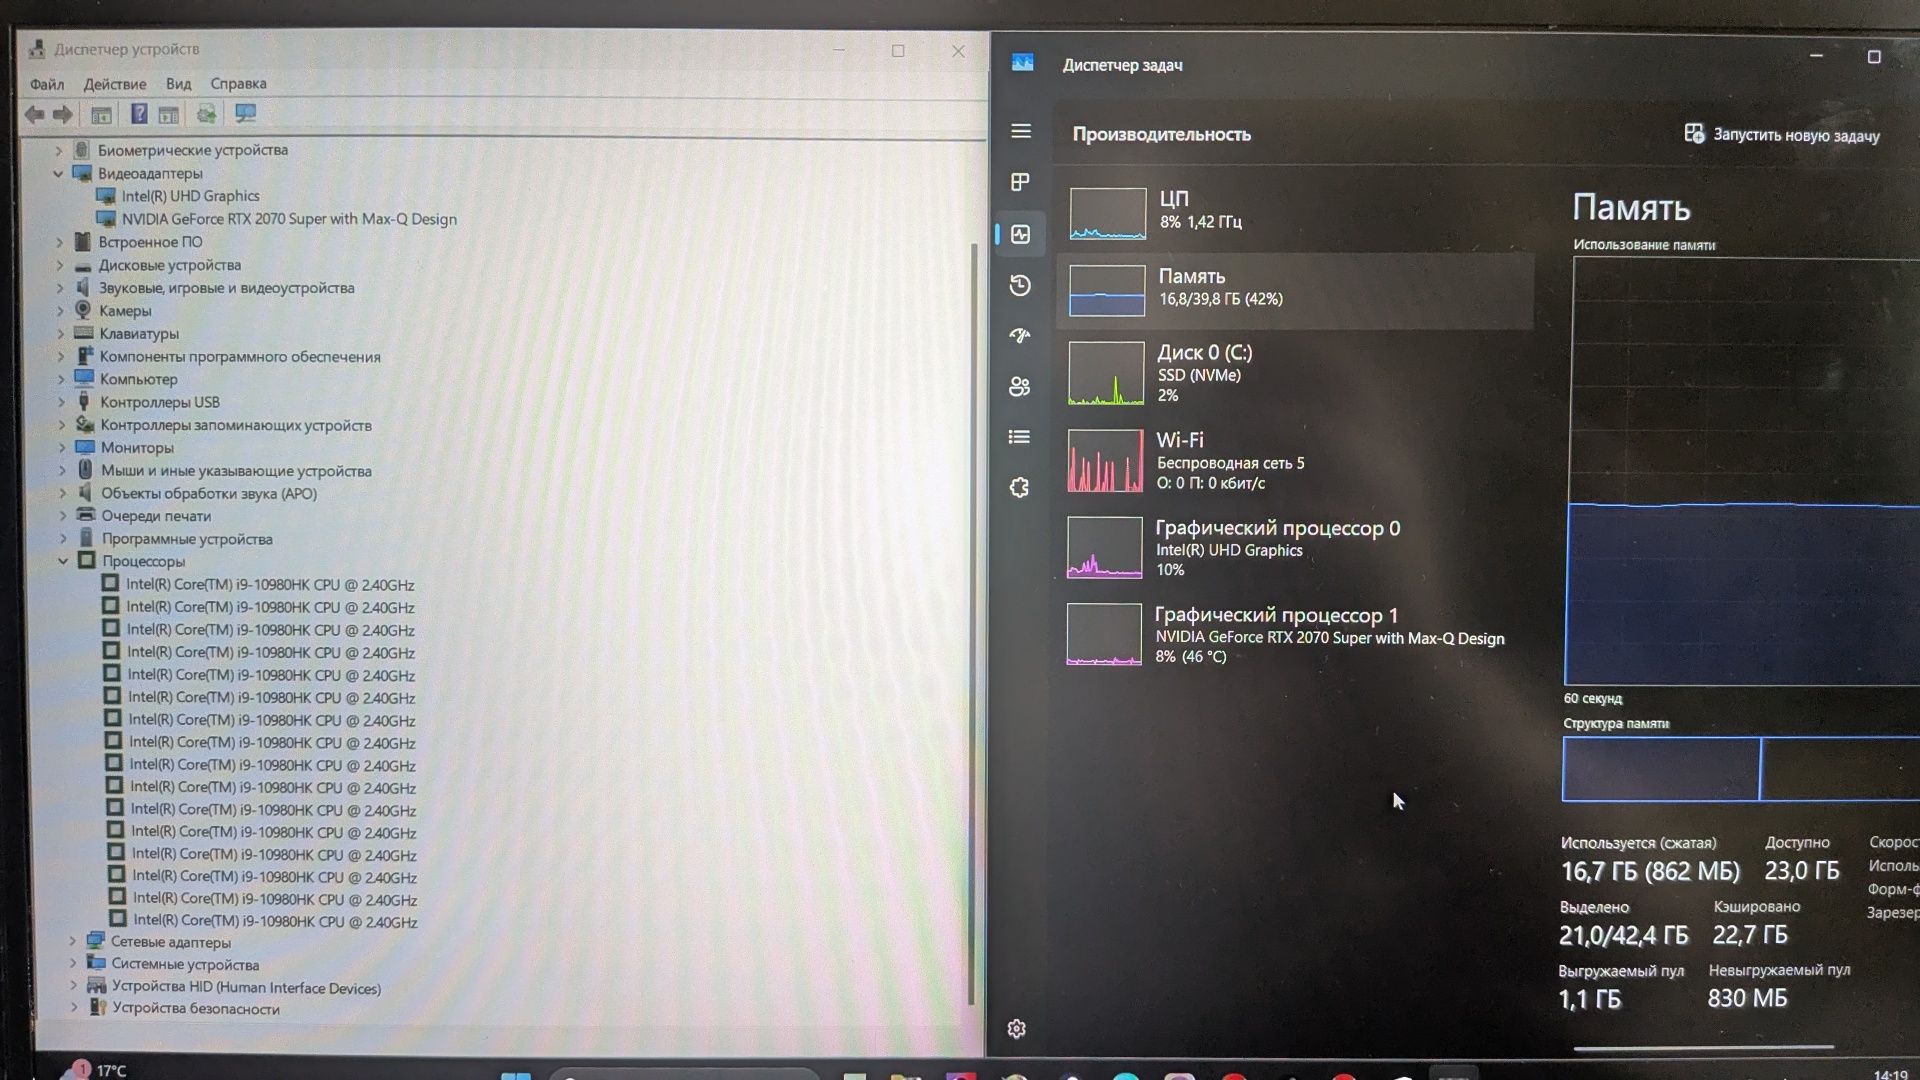Open Details list icon in Task Manager sidebar
Screen dimensions: 1920x1080
[x=1020, y=437]
